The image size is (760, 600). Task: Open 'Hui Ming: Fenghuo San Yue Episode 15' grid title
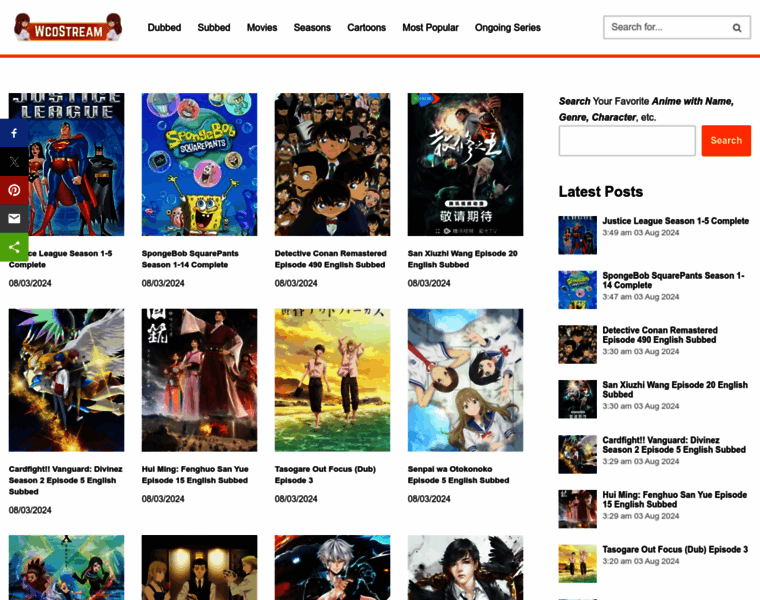tap(195, 474)
